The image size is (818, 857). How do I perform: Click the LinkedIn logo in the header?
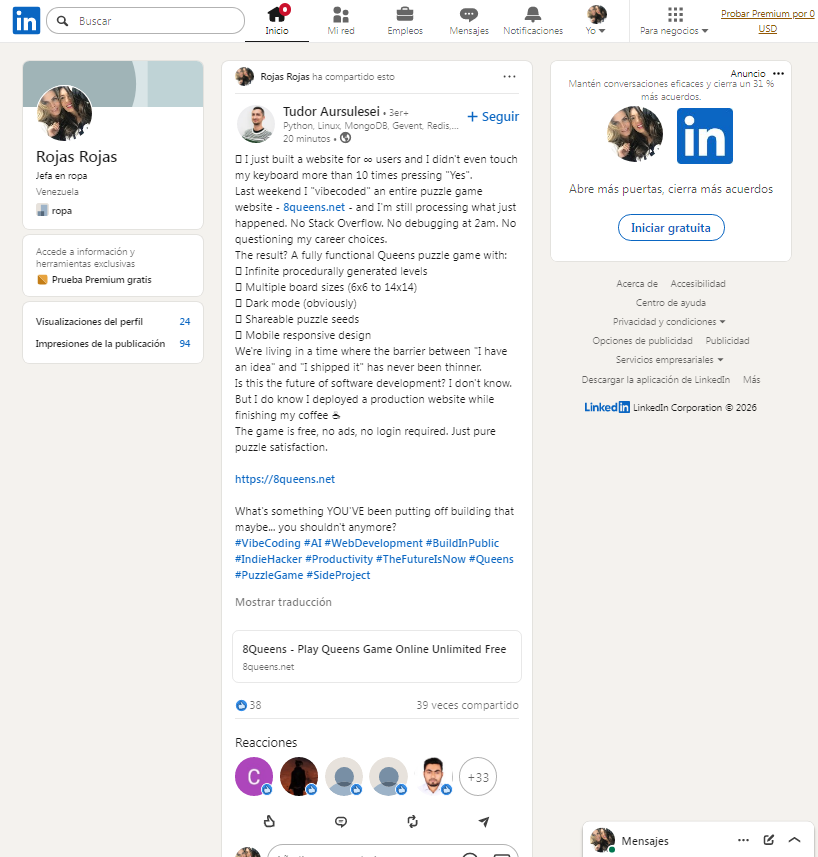(26, 21)
